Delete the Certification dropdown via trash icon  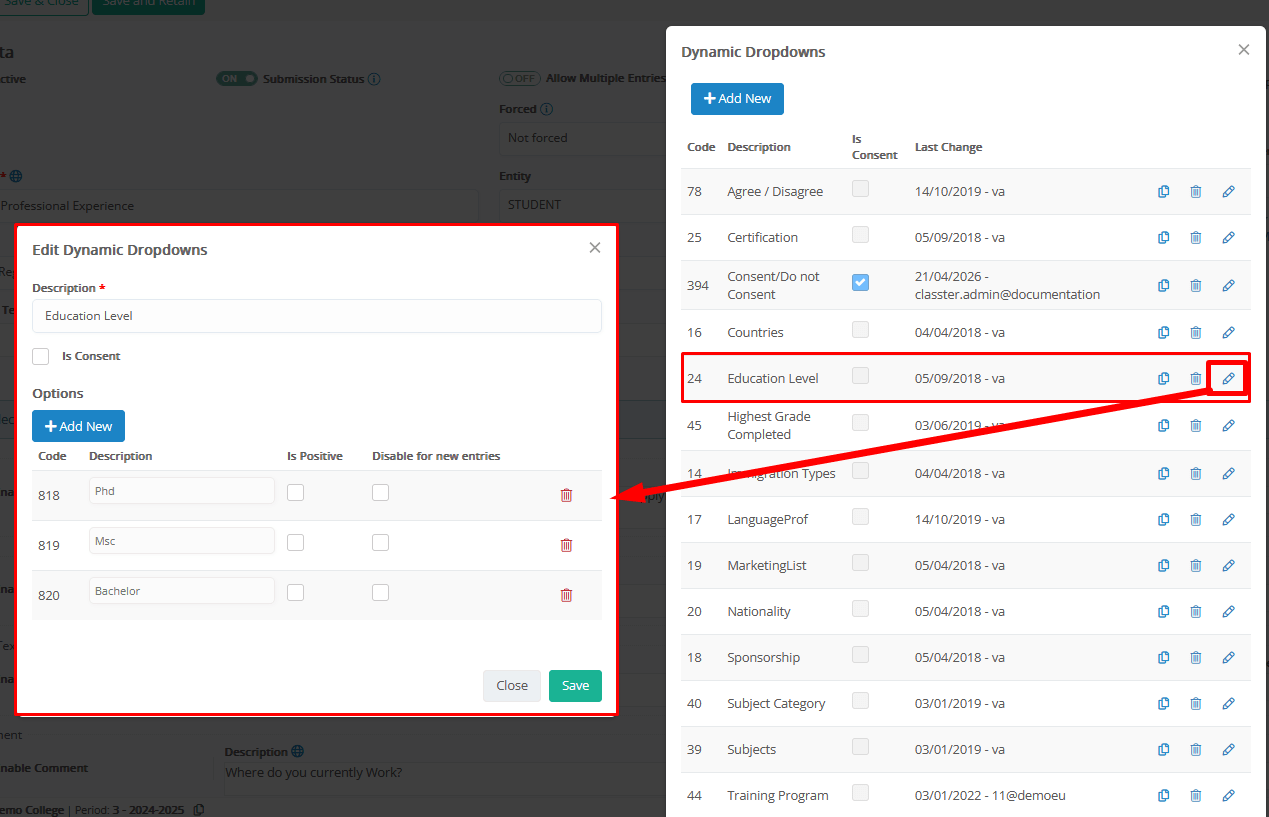1195,238
